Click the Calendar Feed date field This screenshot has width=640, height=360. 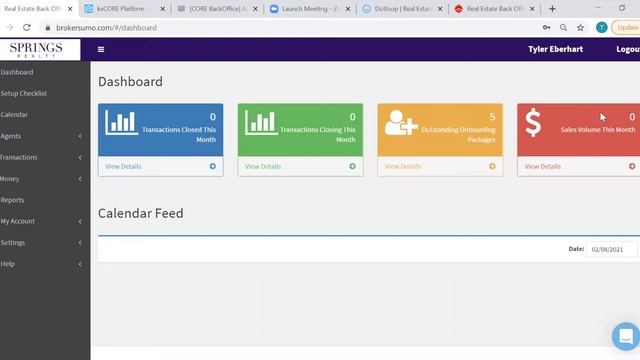(611, 249)
